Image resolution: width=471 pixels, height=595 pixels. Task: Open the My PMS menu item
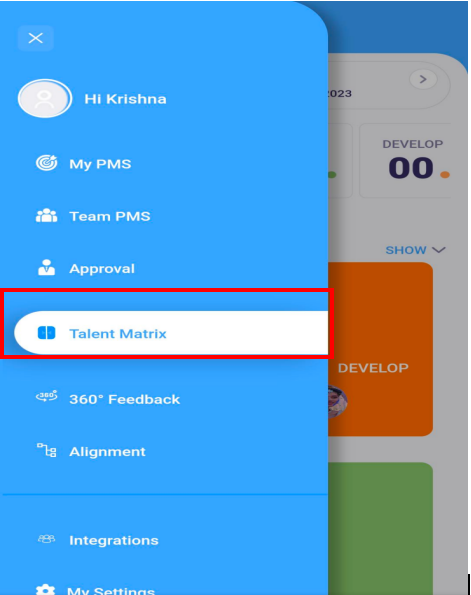100,164
